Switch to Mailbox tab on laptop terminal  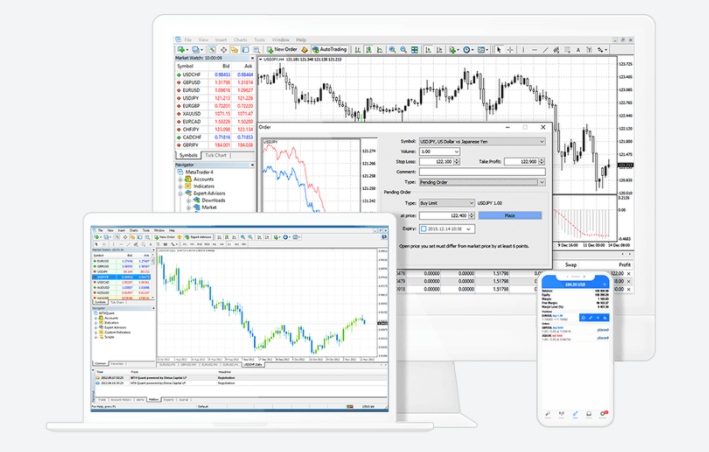click(154, 400)
